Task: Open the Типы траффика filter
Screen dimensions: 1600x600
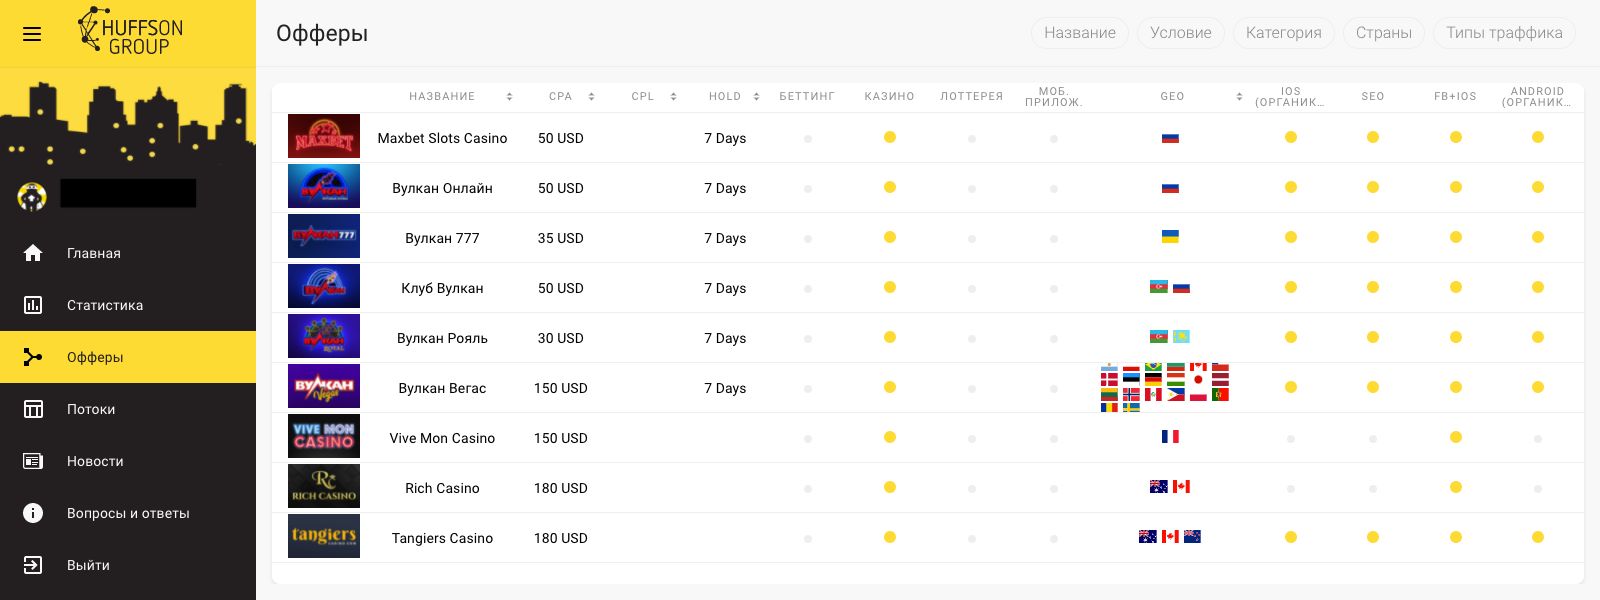Action: coord(1503,33)
